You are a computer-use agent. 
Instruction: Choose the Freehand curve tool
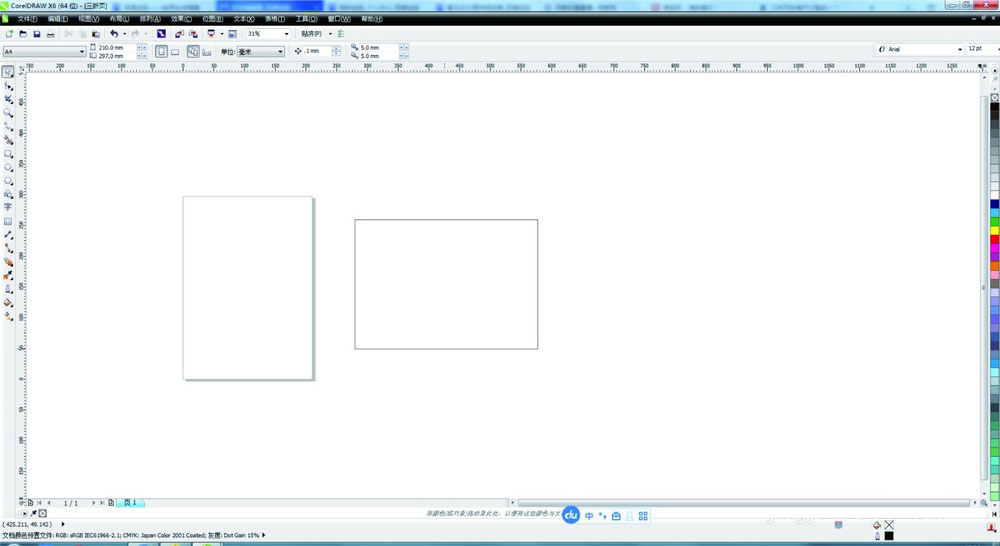8,126
